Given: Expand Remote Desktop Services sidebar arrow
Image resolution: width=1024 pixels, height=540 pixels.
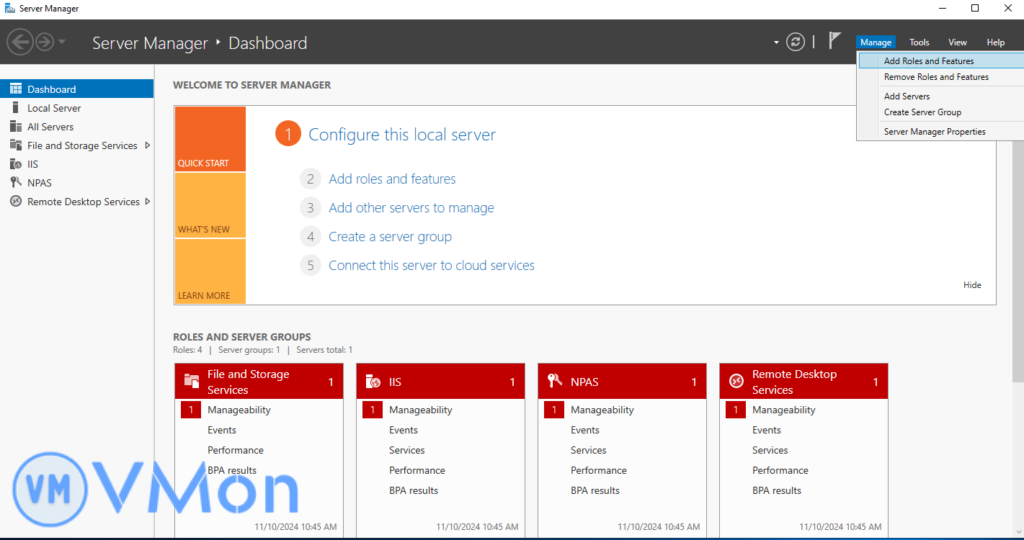Looking at the screenshot, I should pos(148,201).
